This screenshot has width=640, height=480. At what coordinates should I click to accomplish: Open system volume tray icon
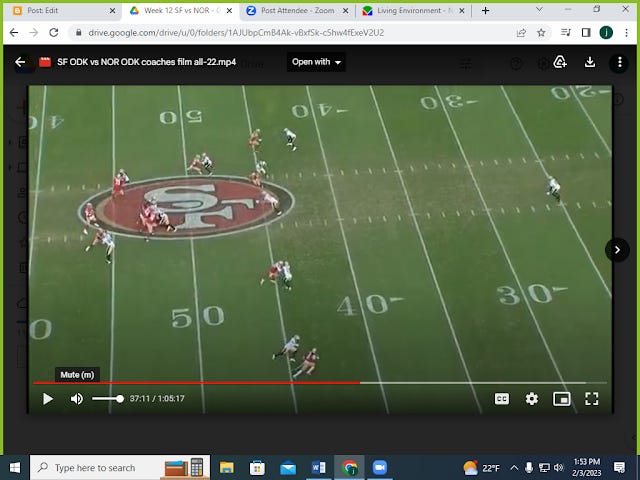(559, 468)
